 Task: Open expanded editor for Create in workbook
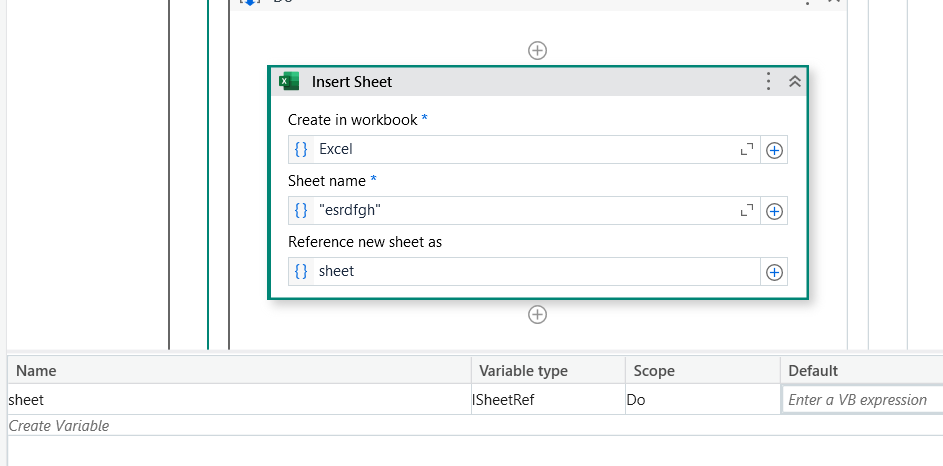[746, 150]
